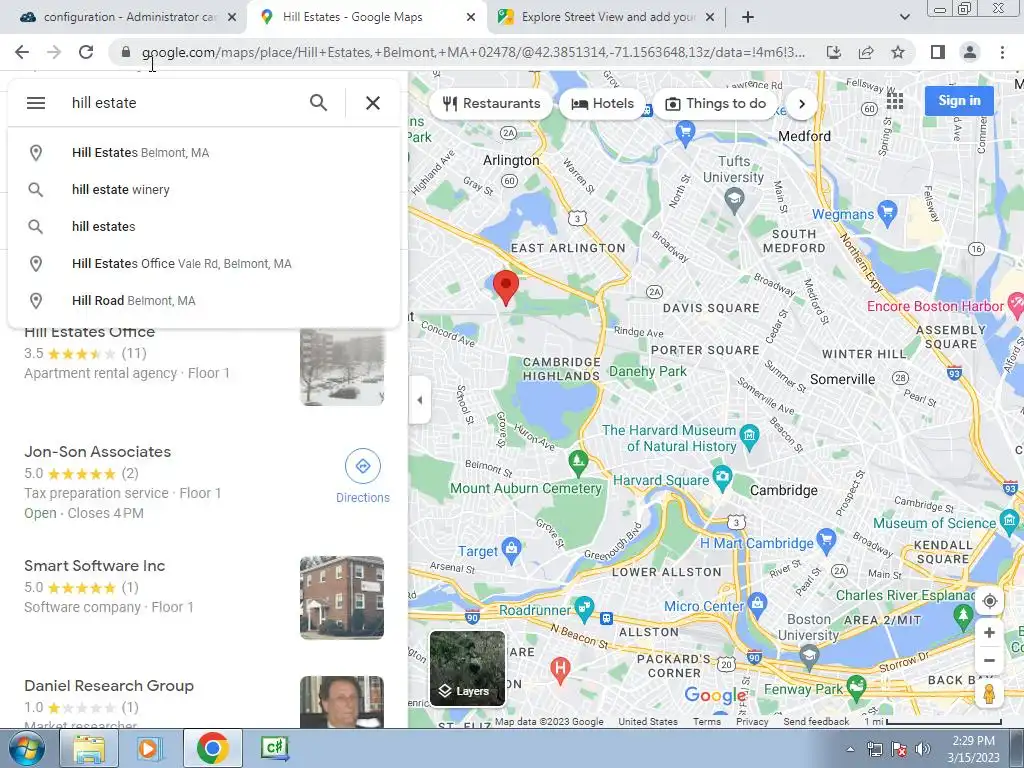Click the Roadrunner restaurant pin

pos(584,609)
